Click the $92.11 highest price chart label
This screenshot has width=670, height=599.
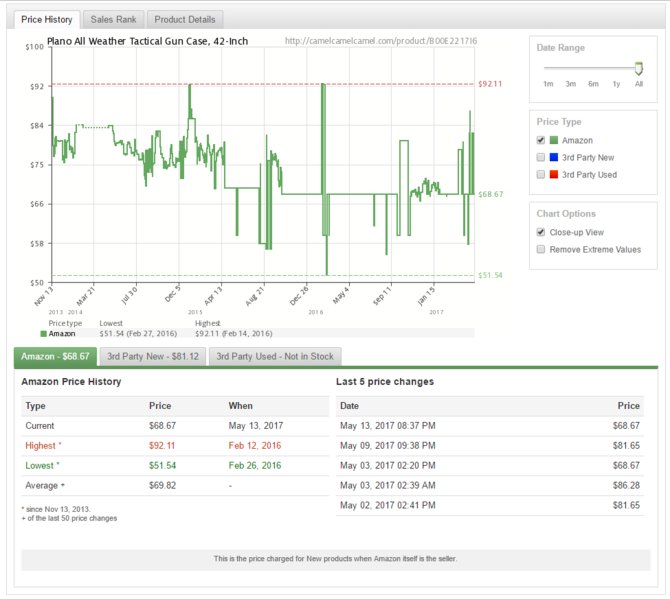point(490,84)
